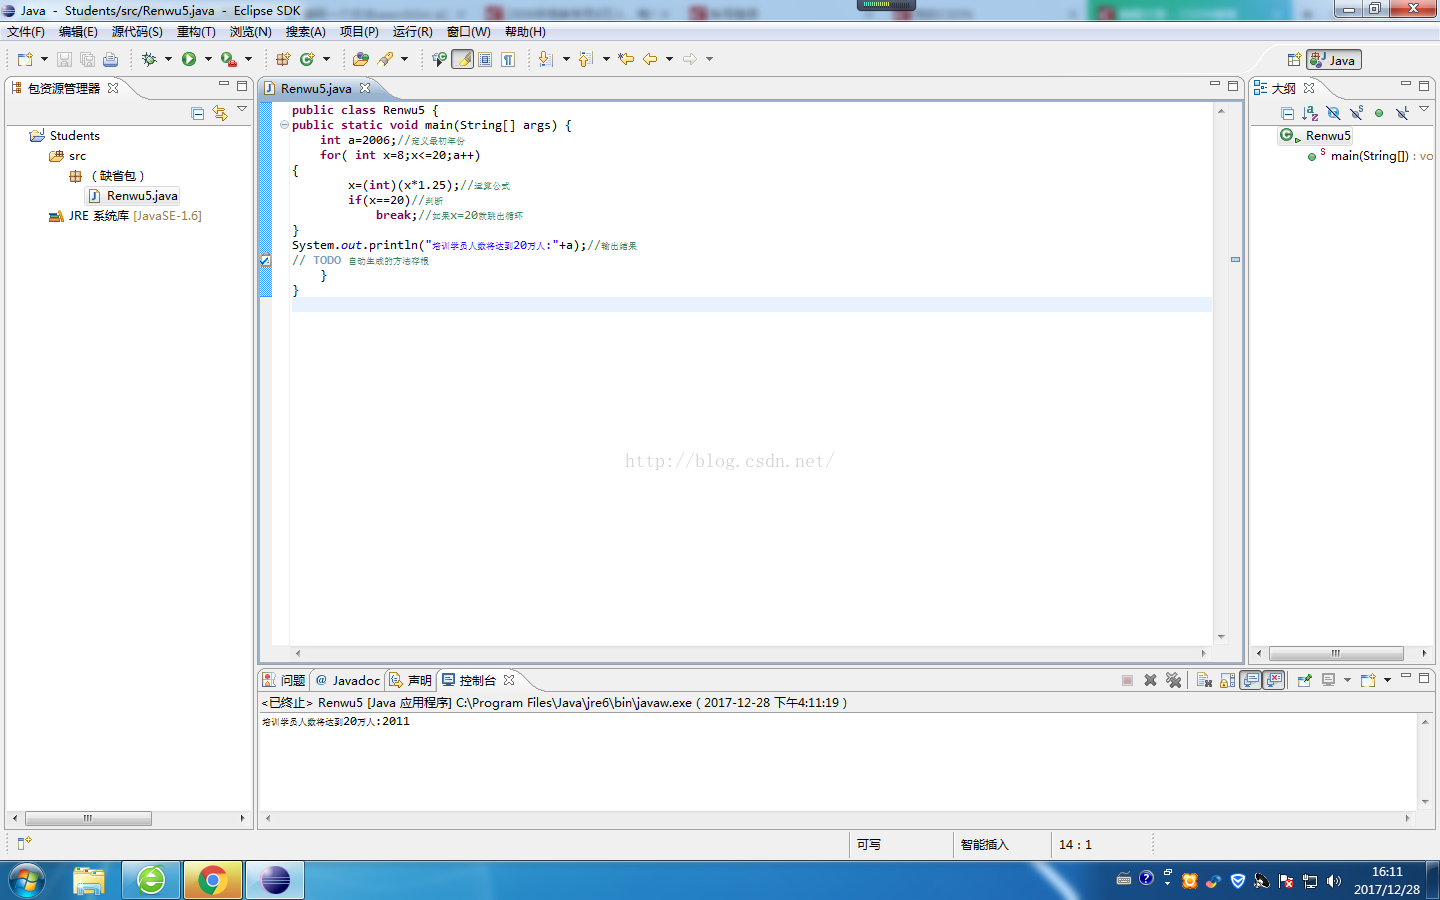Click the Previous Annotation icon
Viewport: 1440px width, 900px height.
pos(586,59)
